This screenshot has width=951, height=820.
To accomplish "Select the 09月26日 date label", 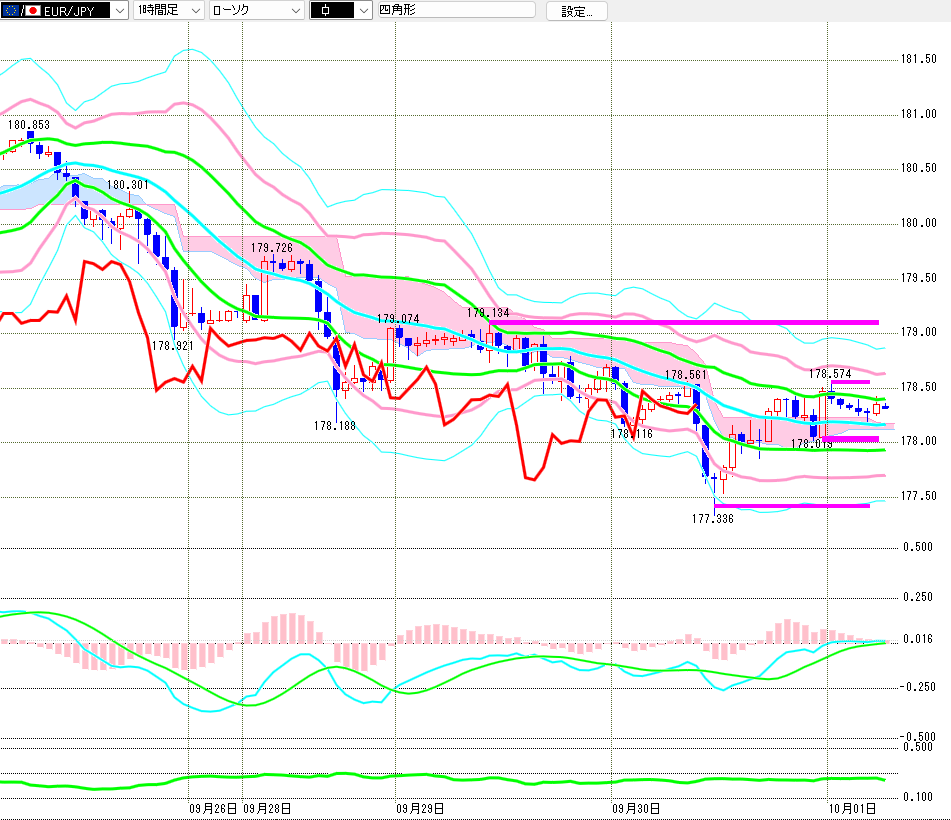I will point(213,808).
